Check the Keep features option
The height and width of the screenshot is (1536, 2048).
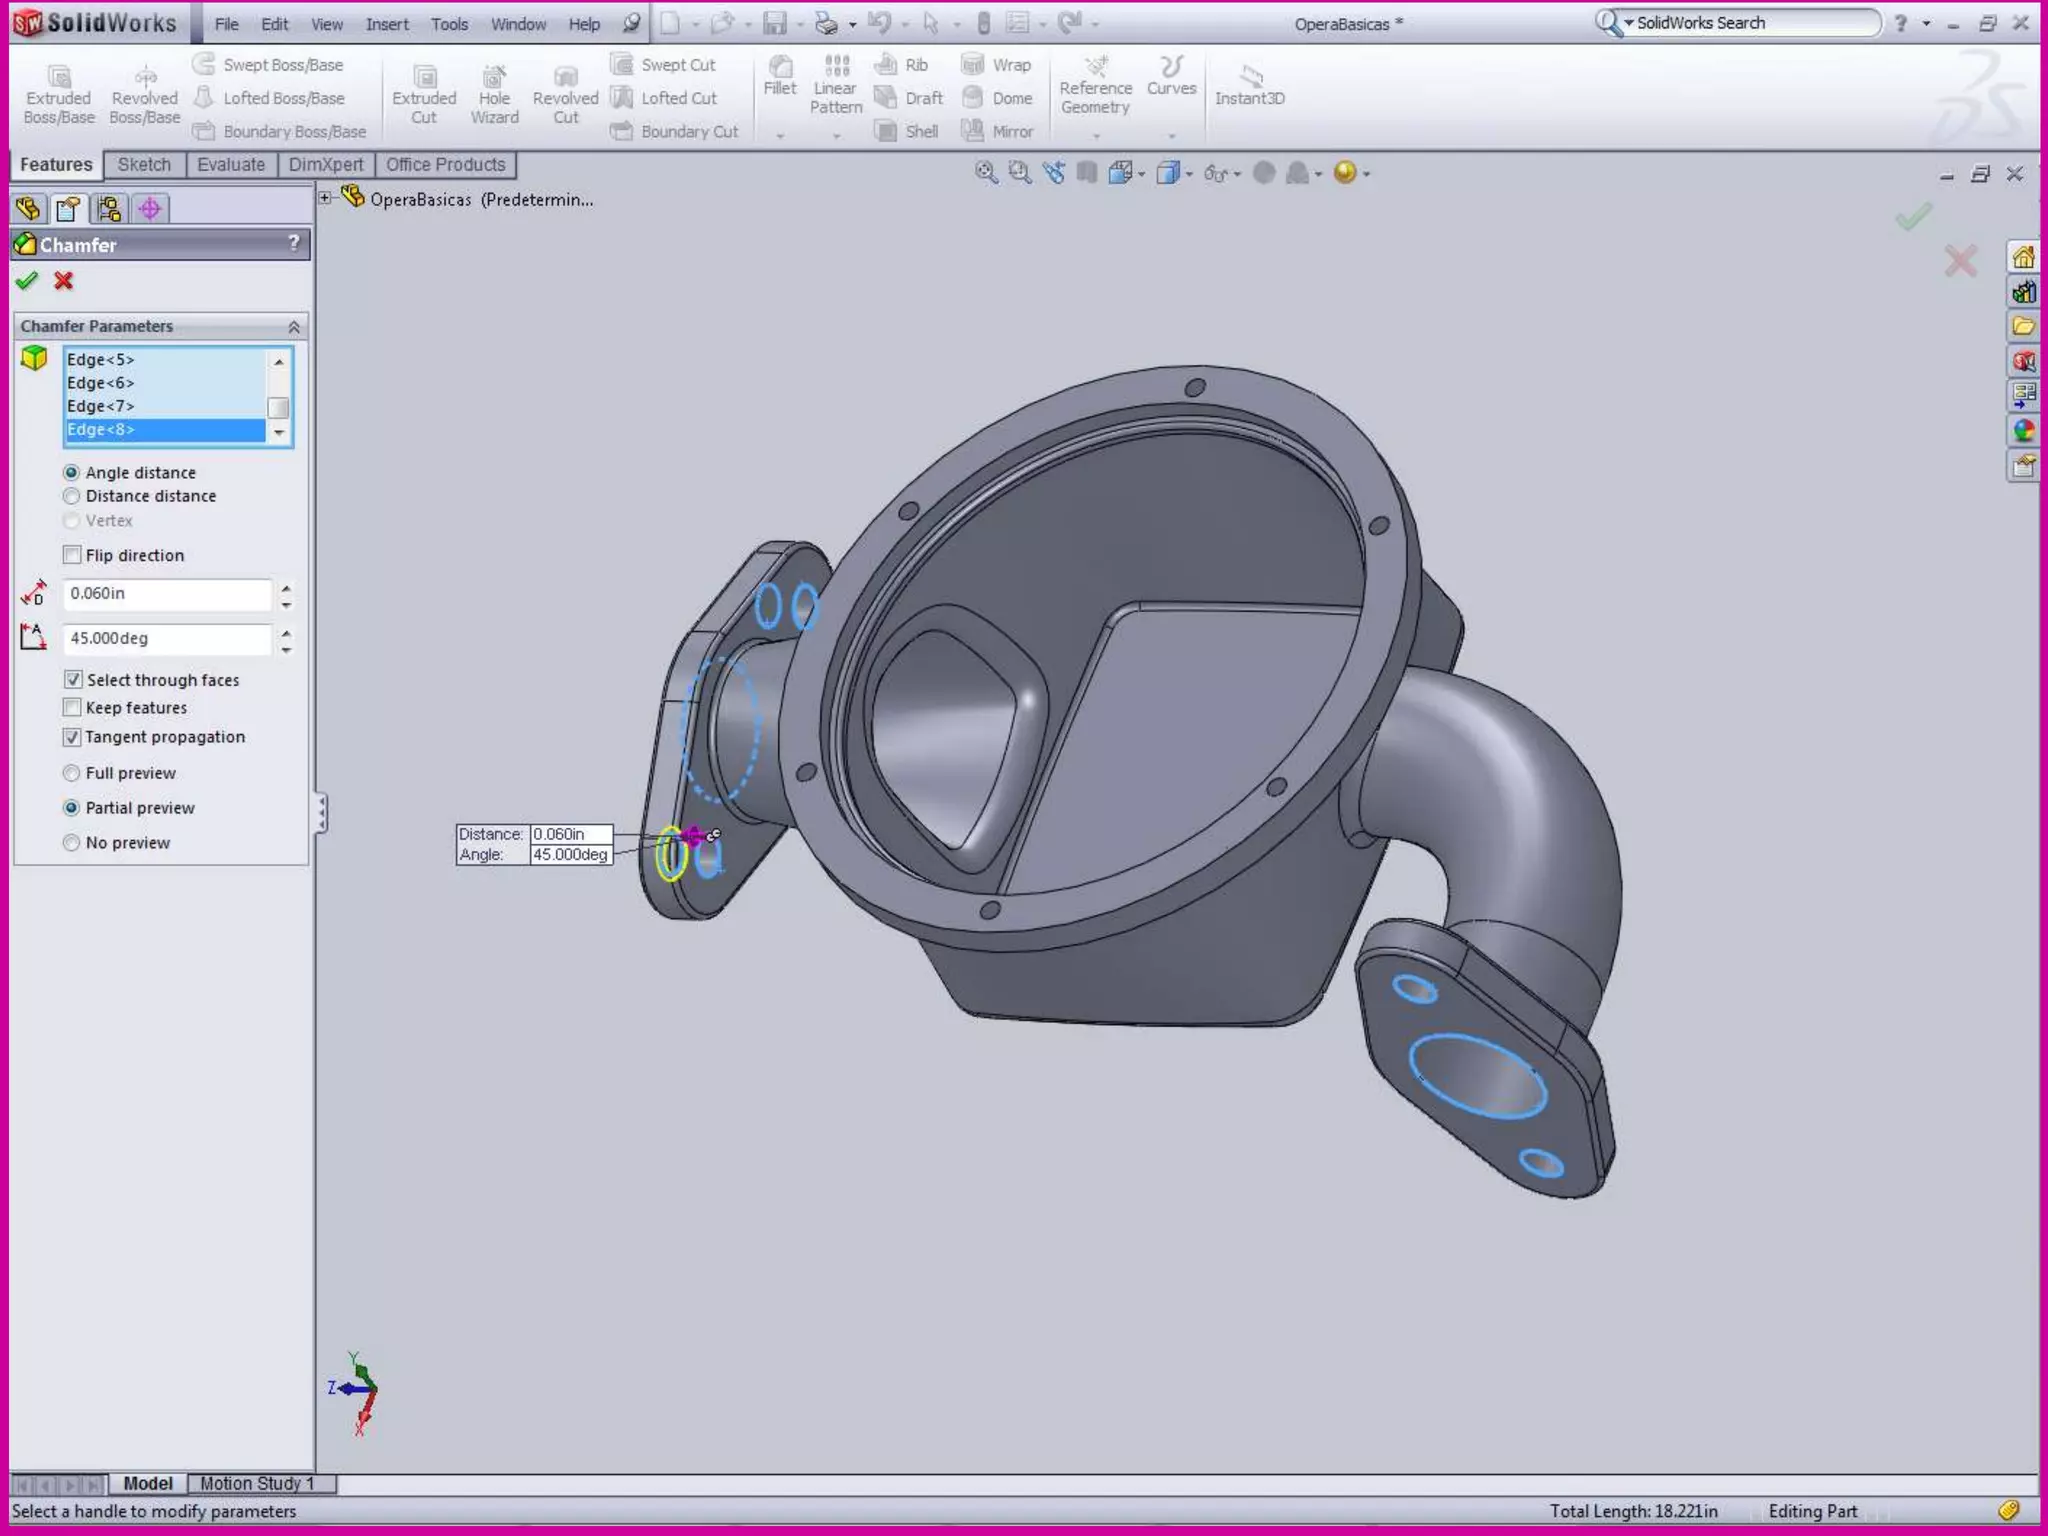click(x=72, y=708)
